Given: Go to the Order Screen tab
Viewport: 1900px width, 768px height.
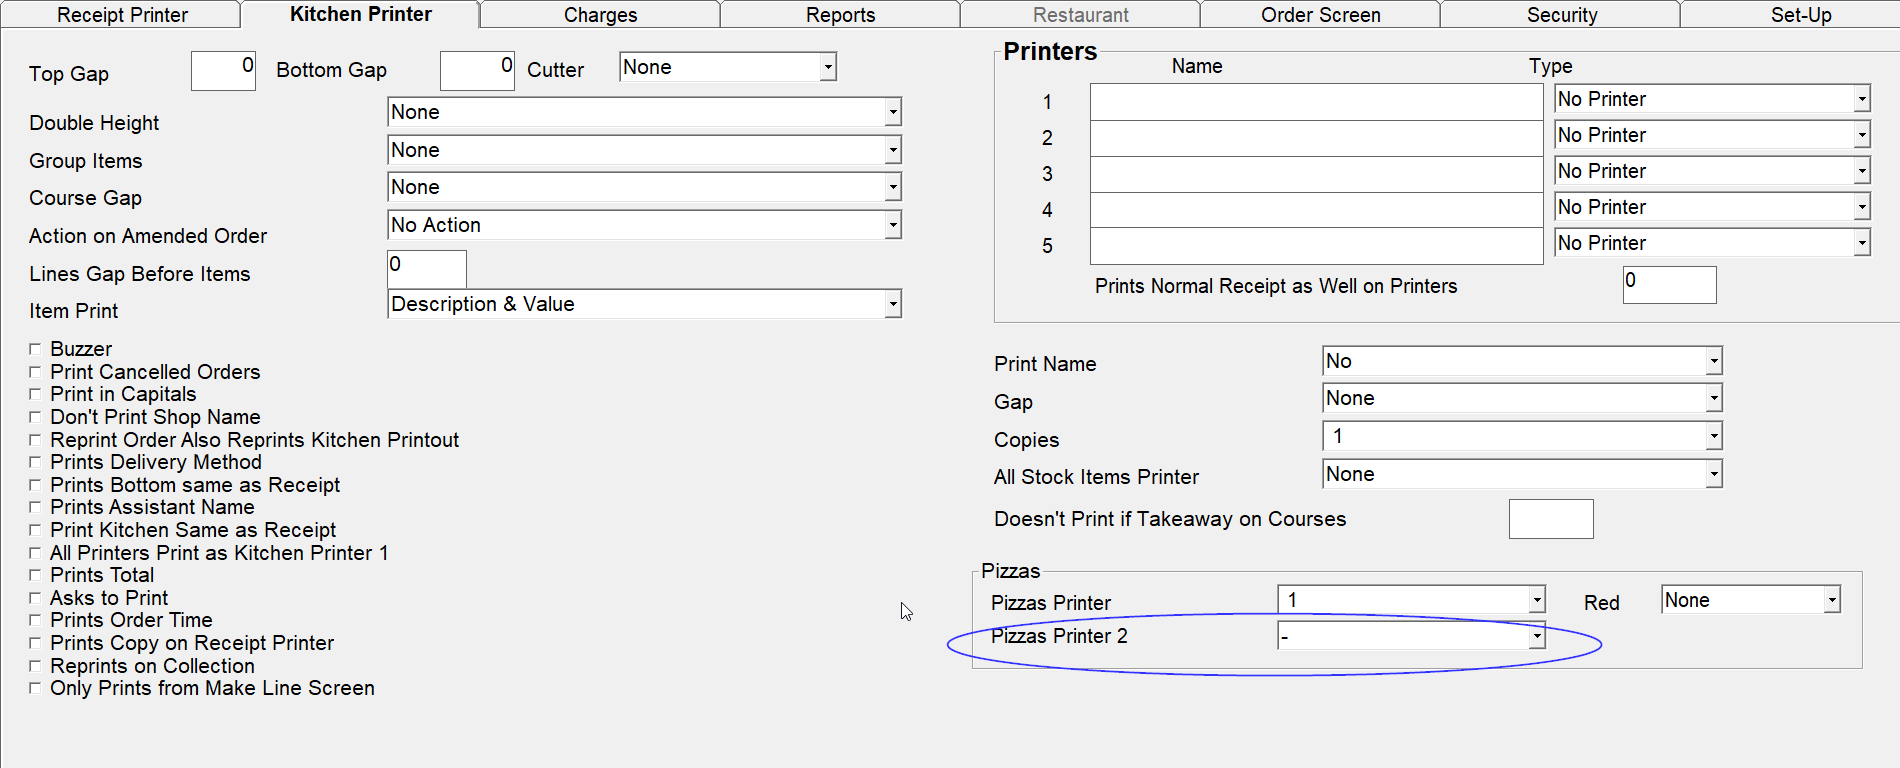Looking at the screenshot, I should [1320, 15].
